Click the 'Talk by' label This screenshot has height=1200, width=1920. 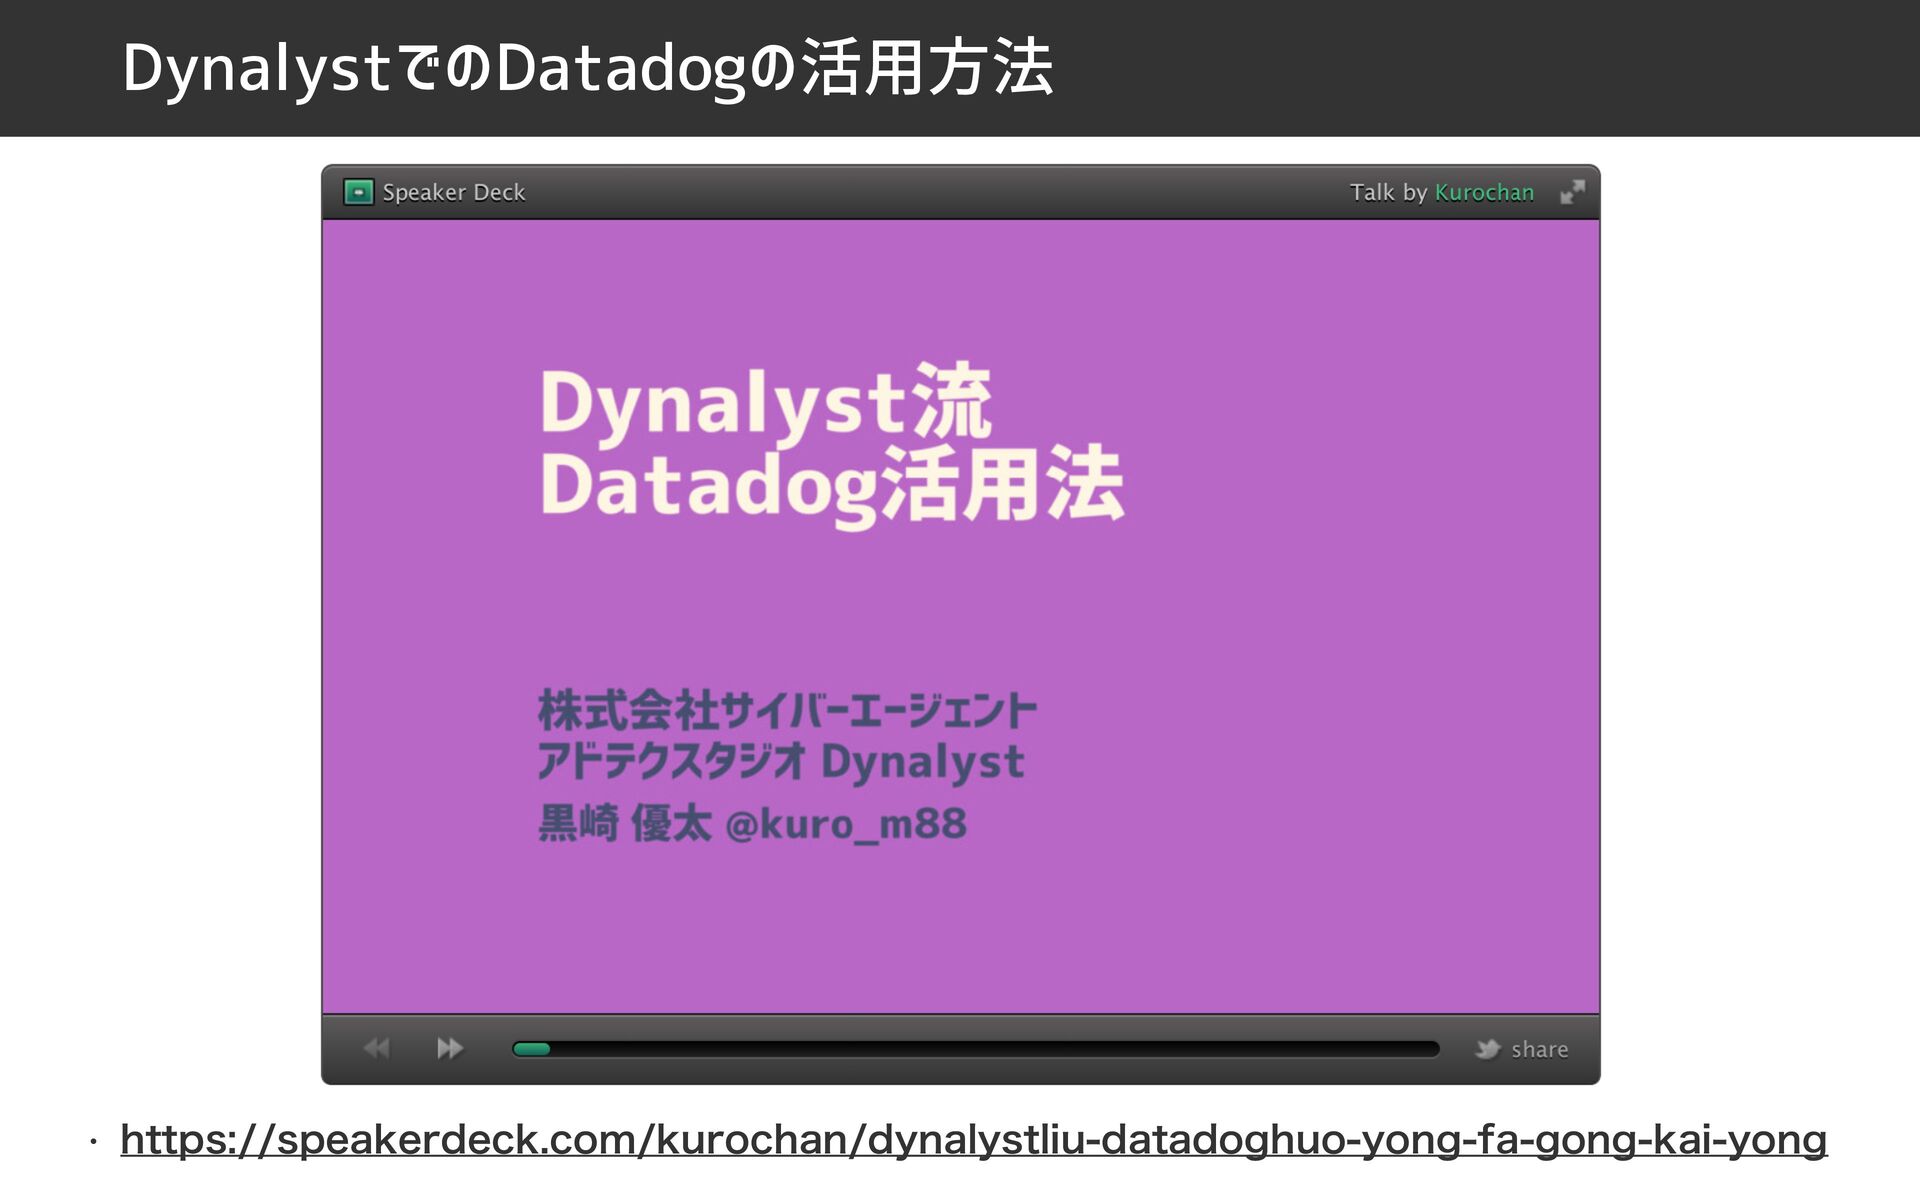[x=1388, y=192]
